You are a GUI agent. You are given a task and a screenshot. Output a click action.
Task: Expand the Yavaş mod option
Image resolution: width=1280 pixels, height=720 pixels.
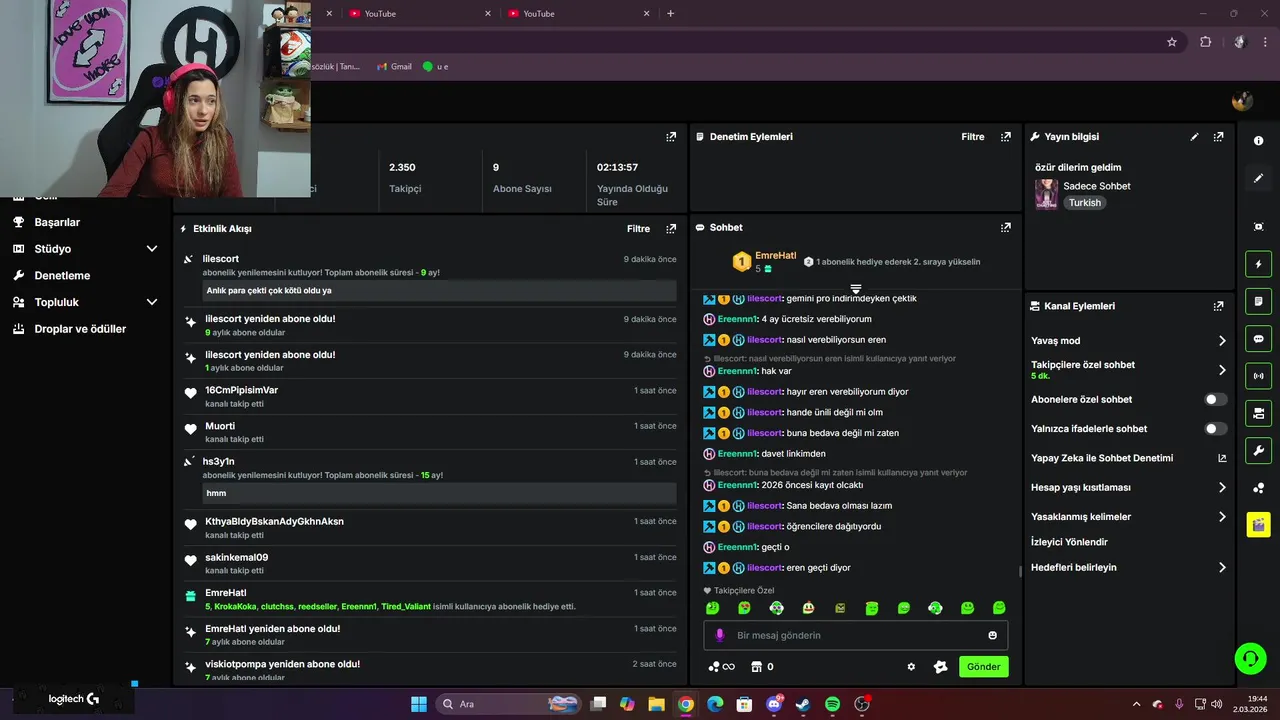[x=1129, y=341]
